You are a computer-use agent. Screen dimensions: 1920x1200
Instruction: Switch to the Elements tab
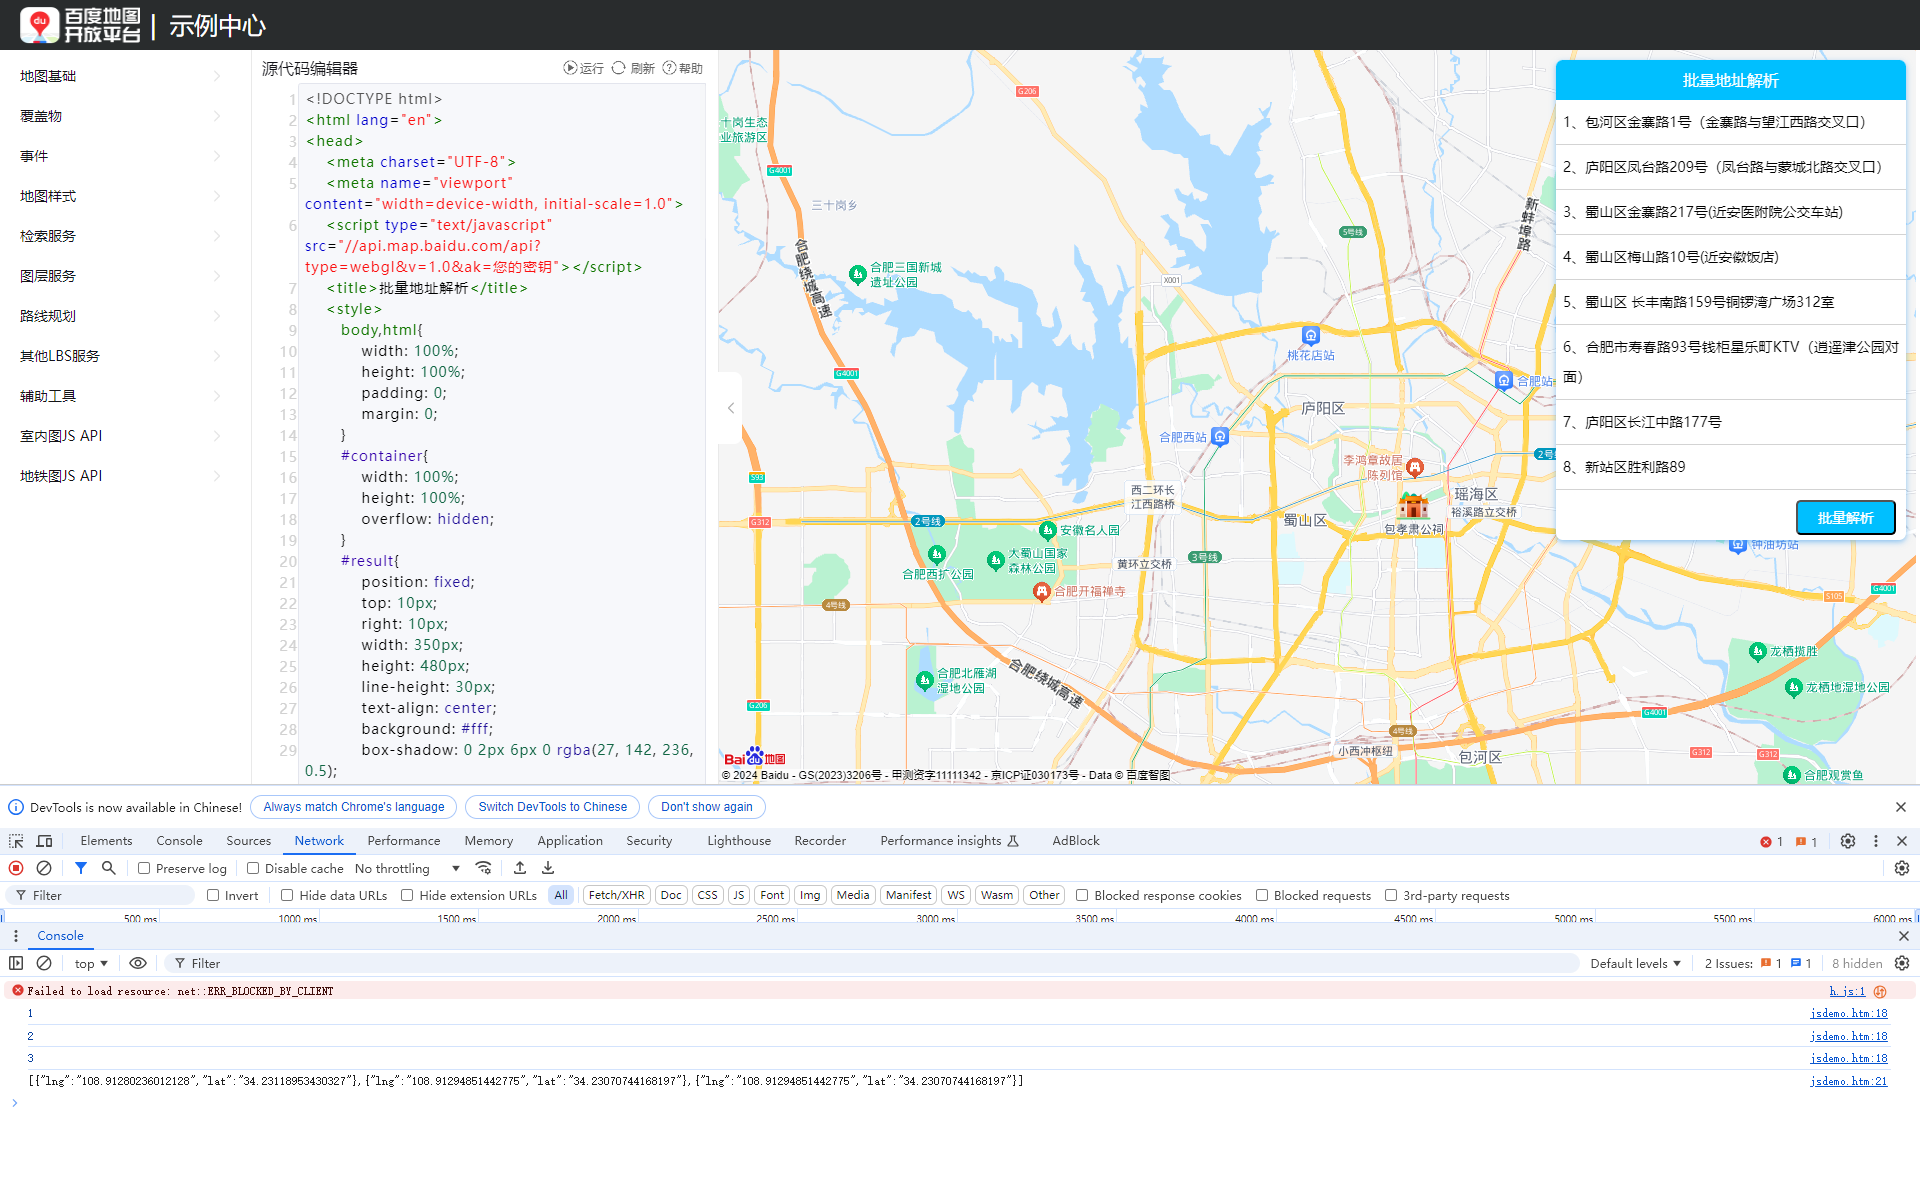106,841
